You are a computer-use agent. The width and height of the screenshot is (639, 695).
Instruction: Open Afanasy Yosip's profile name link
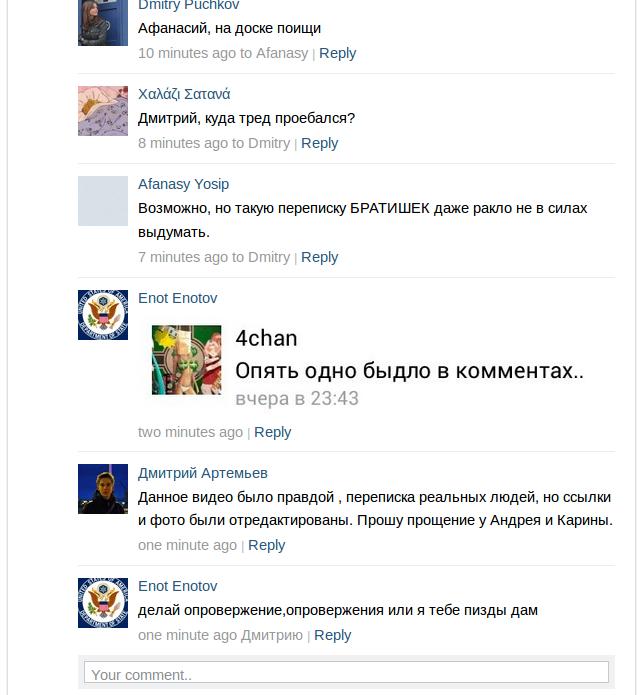pyautogui.click(x=183, y=184)
